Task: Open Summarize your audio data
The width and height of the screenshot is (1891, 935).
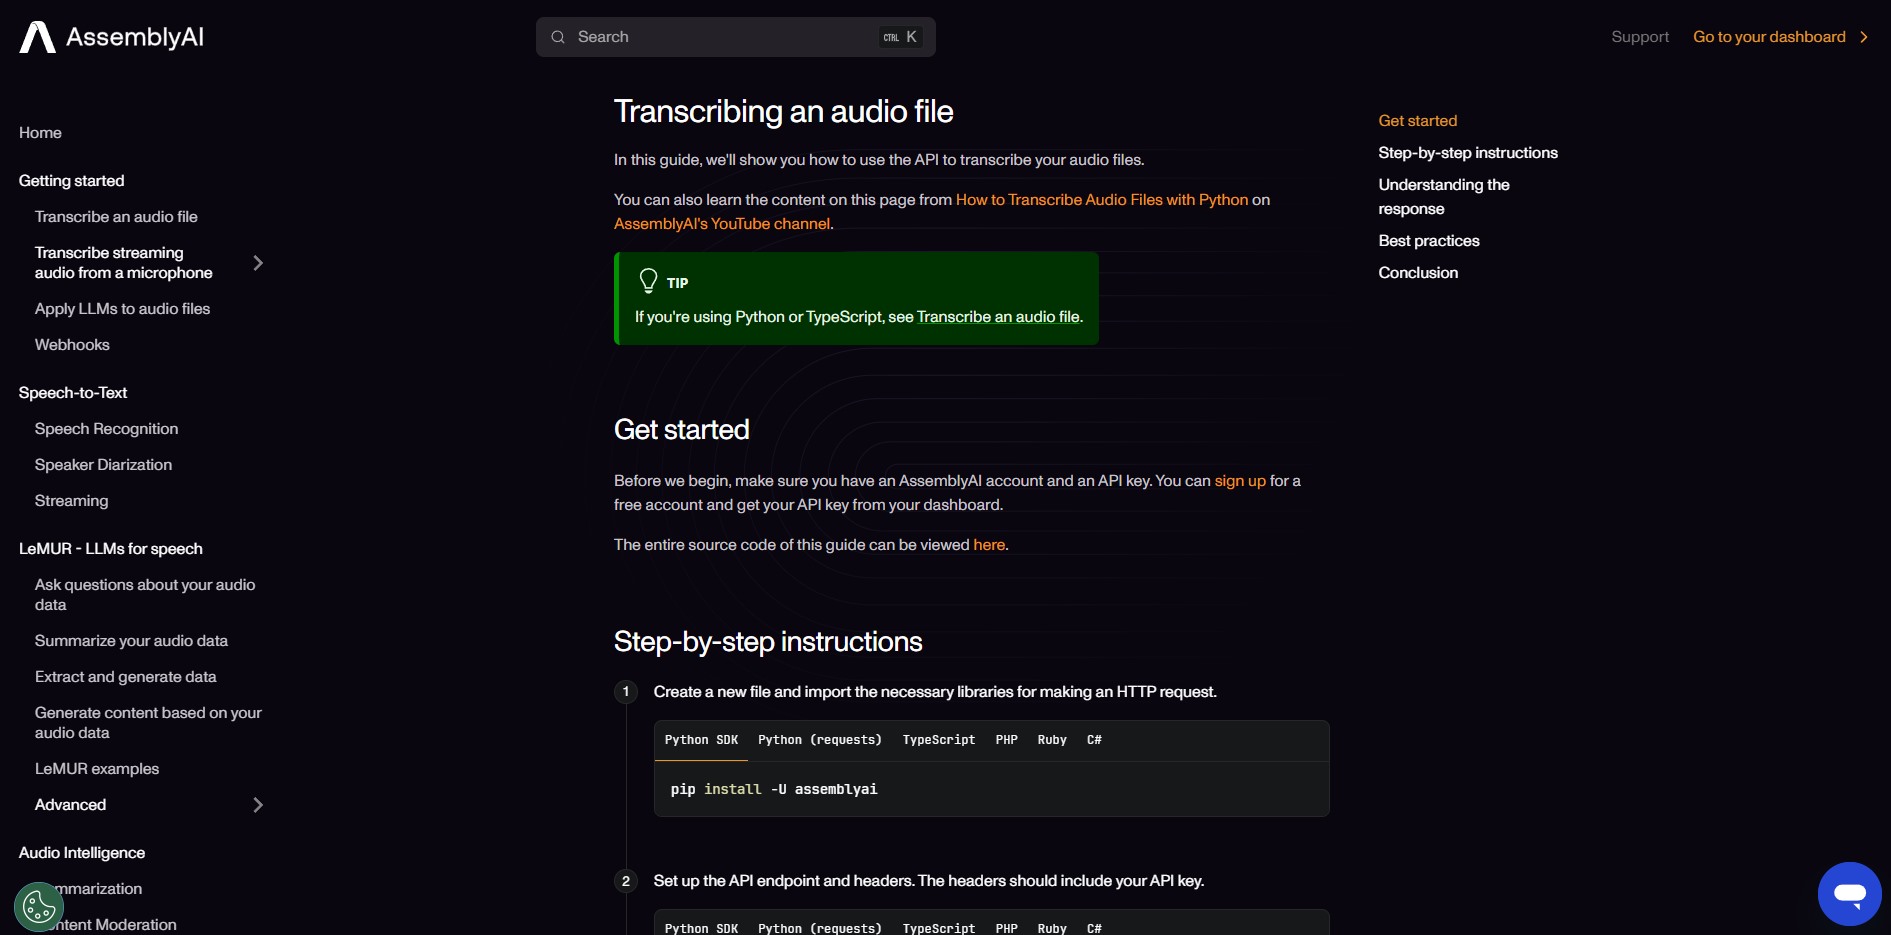Action: (x=131, y=641)
